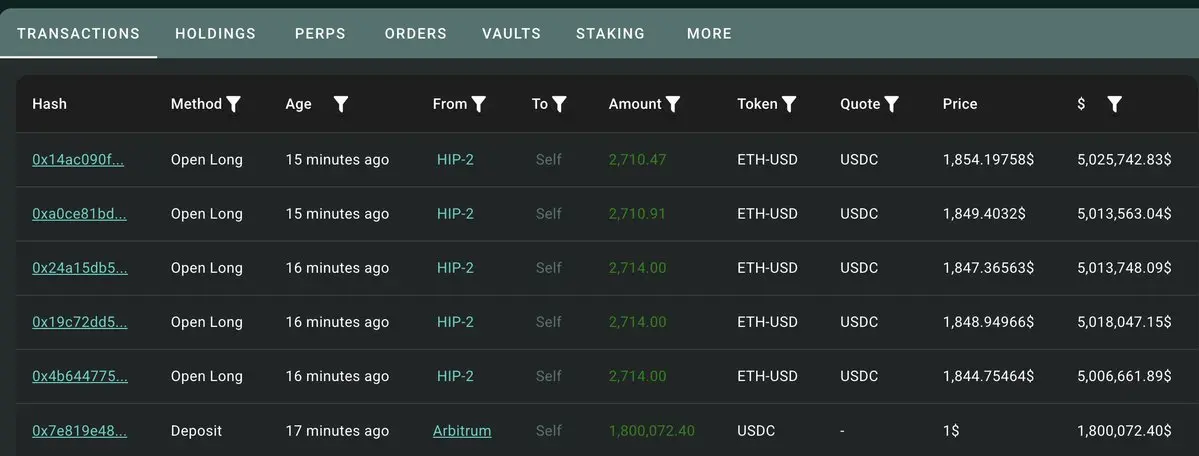This screenshot has width=1199, height=456.
Task: Click the Price column header
Action: (x=960, y=104)
